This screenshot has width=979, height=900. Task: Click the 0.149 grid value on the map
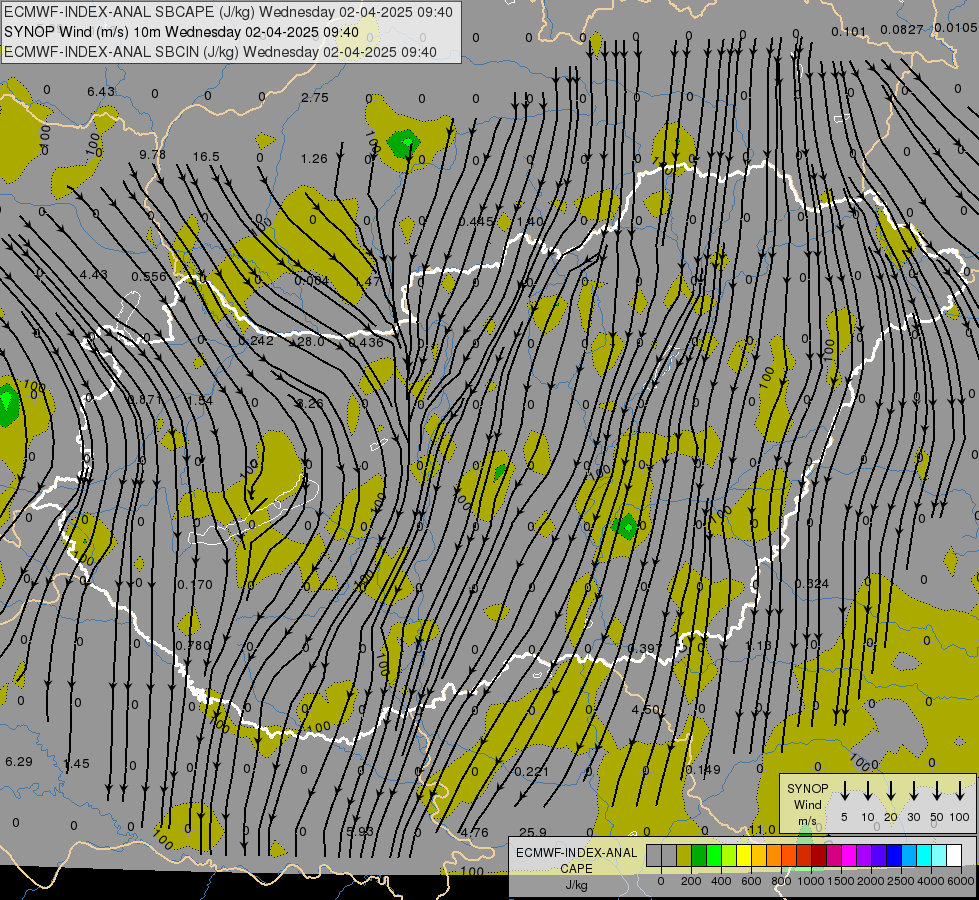click(x=703, y=770)
